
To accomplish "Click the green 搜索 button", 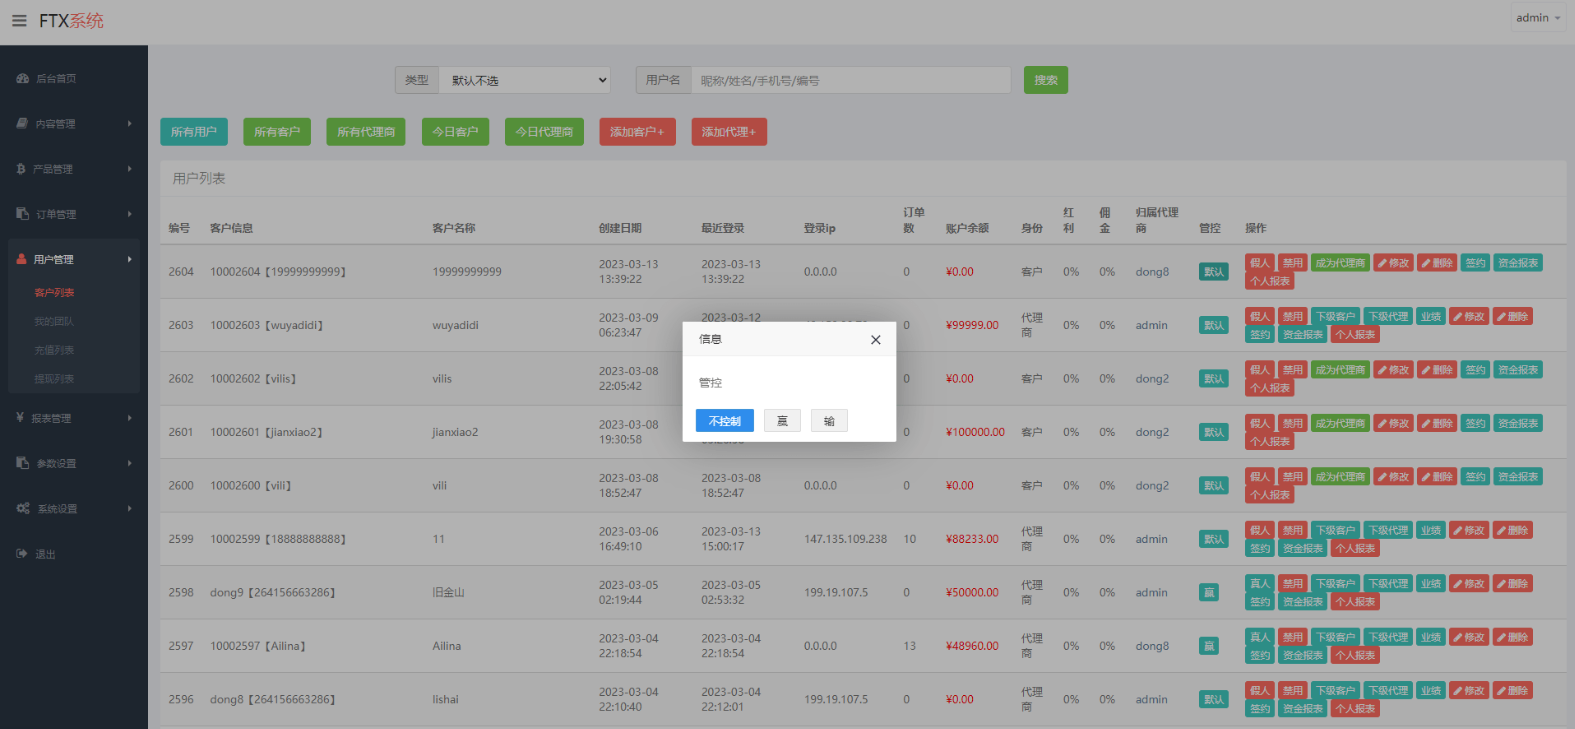I will click(1046, 80).
